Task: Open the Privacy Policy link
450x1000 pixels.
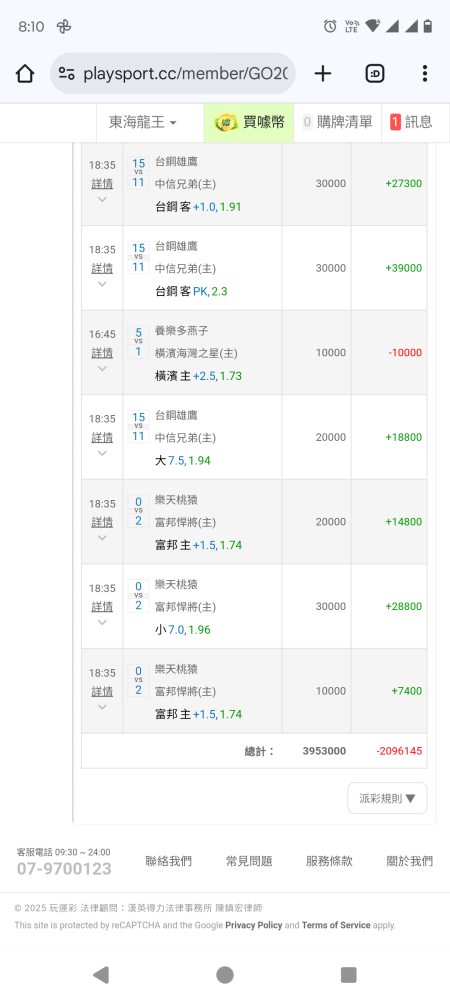Action: (254, 925)
